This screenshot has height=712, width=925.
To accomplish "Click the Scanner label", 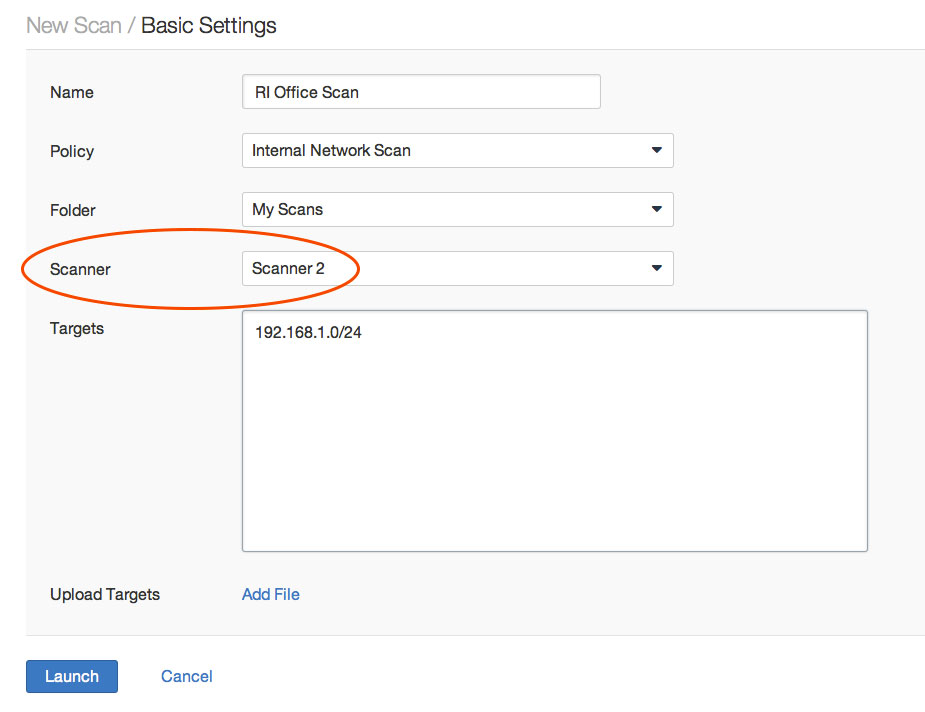I will 80,269.
